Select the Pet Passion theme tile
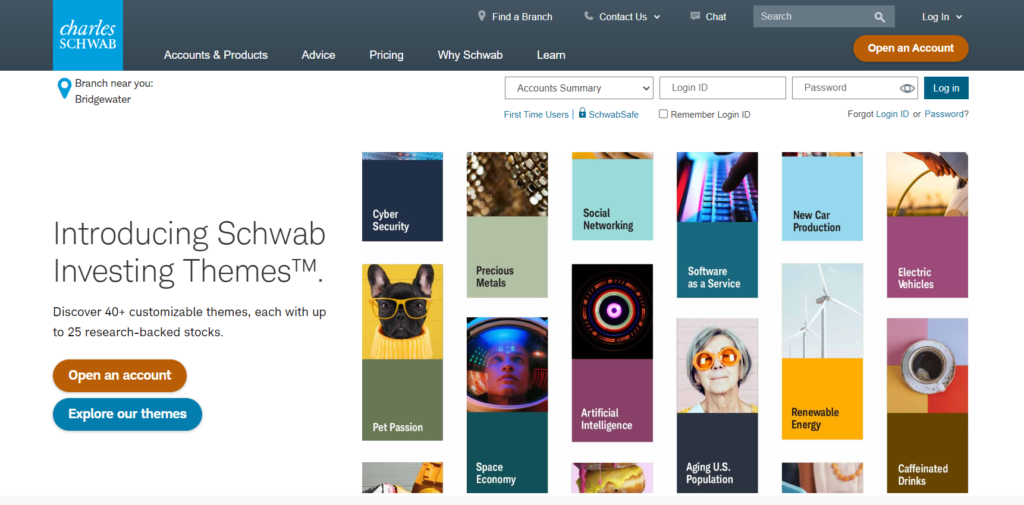This screenshot has height=505, width=1024. [402, 352]
